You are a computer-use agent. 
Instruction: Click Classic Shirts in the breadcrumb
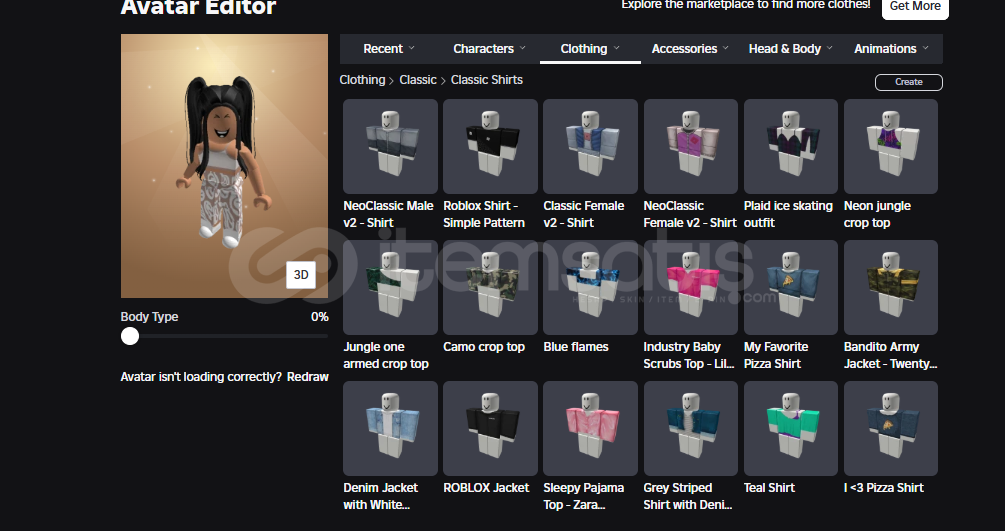click(486, 80)
